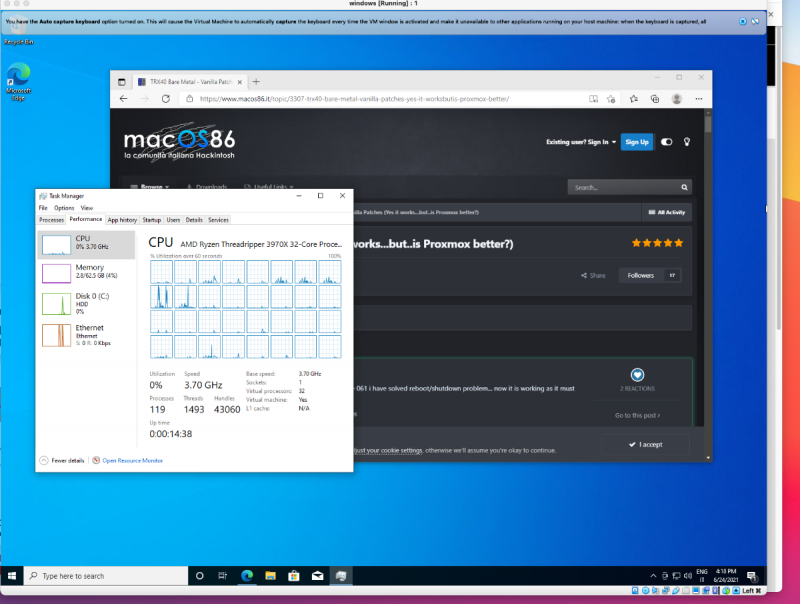Switch to Users tab
The height and width of the screenshot is (604, 800).
click(x=173, y=220)
